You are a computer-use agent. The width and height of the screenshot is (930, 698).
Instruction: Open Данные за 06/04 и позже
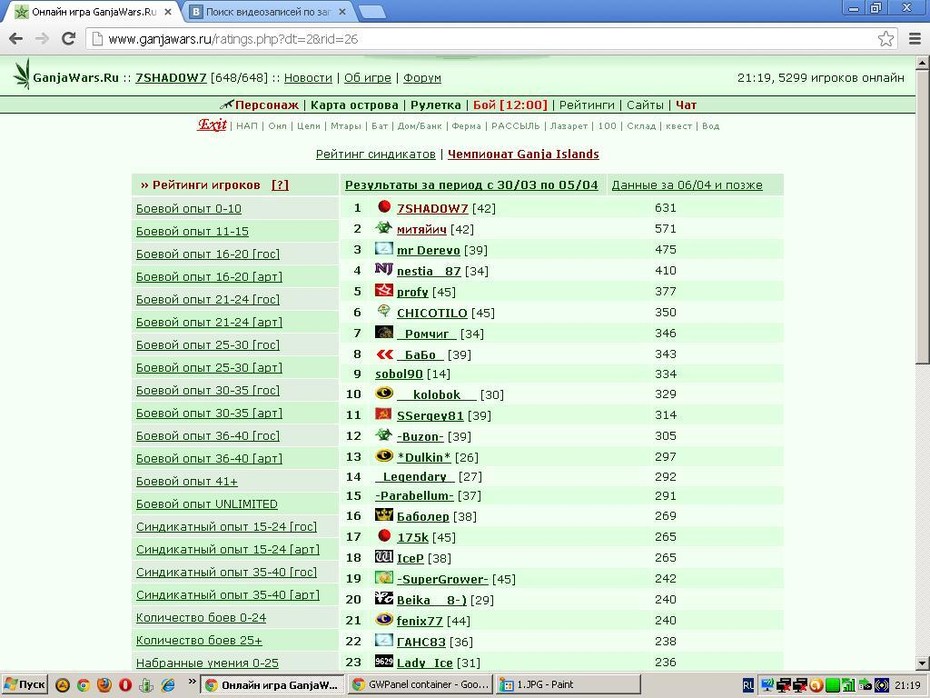click(687, 185)
